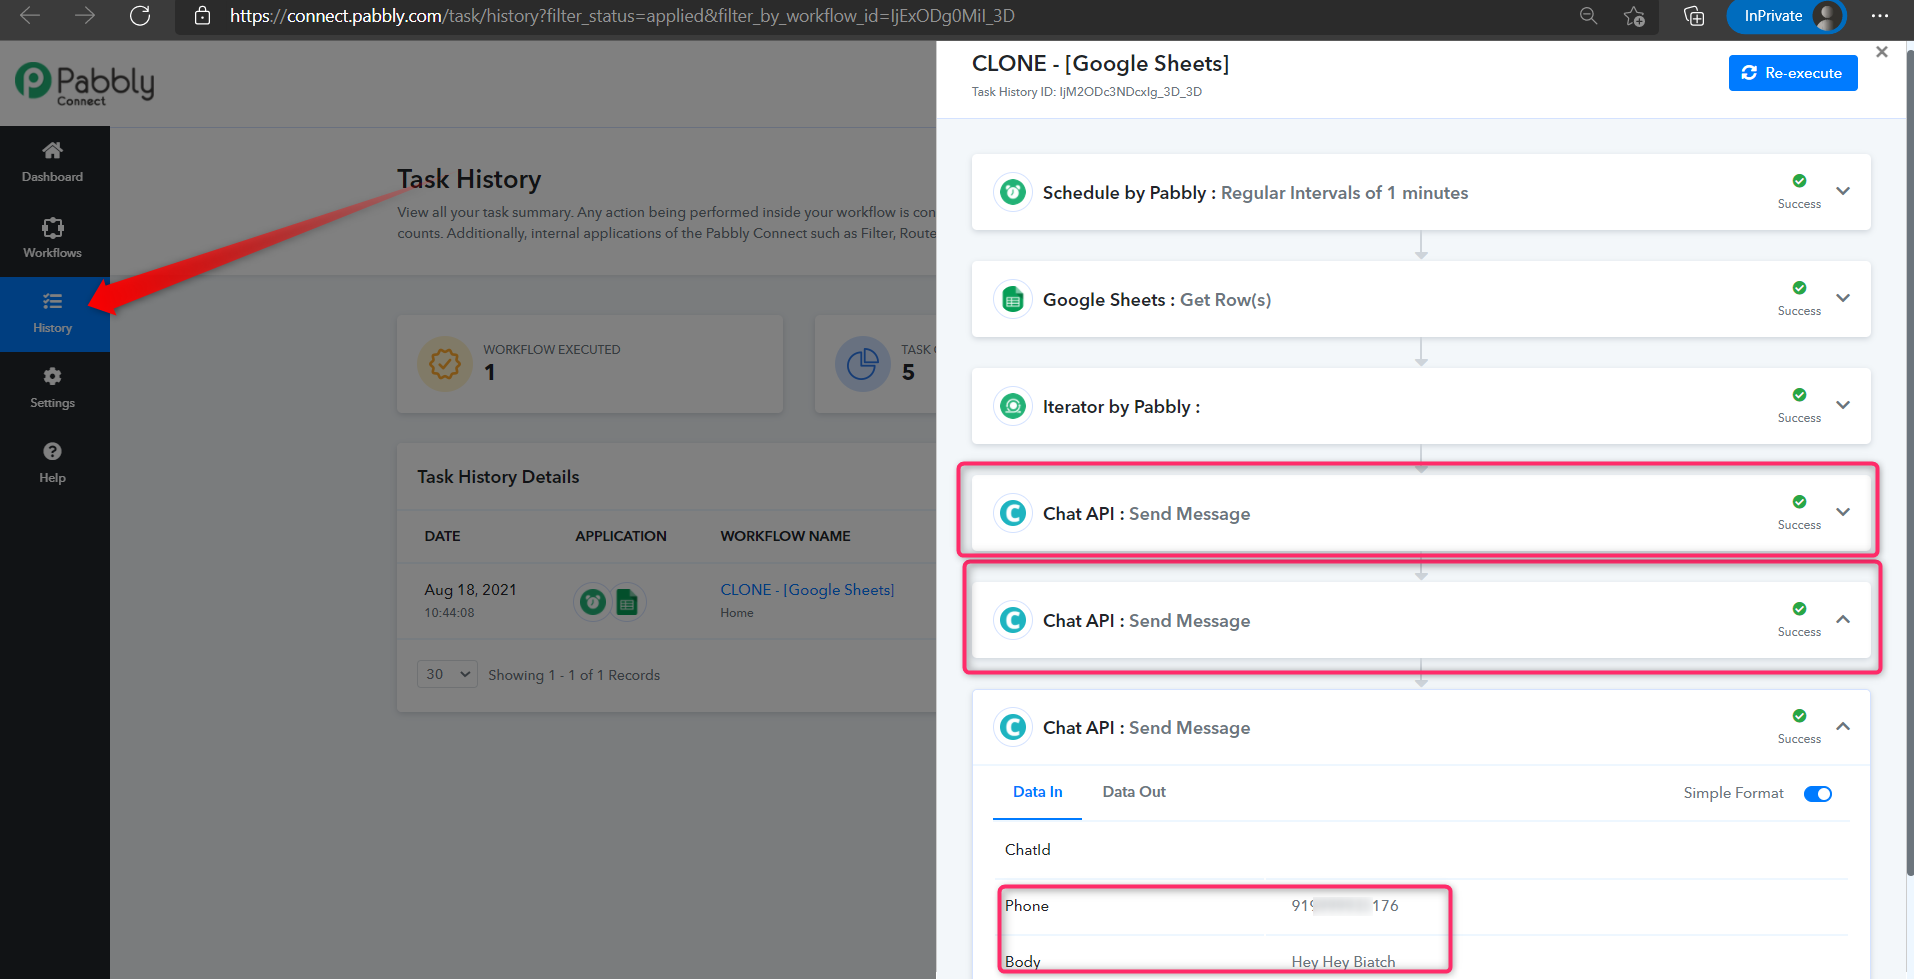
Task: Open the Help sidebar item
Action: [x=53, y=463]
